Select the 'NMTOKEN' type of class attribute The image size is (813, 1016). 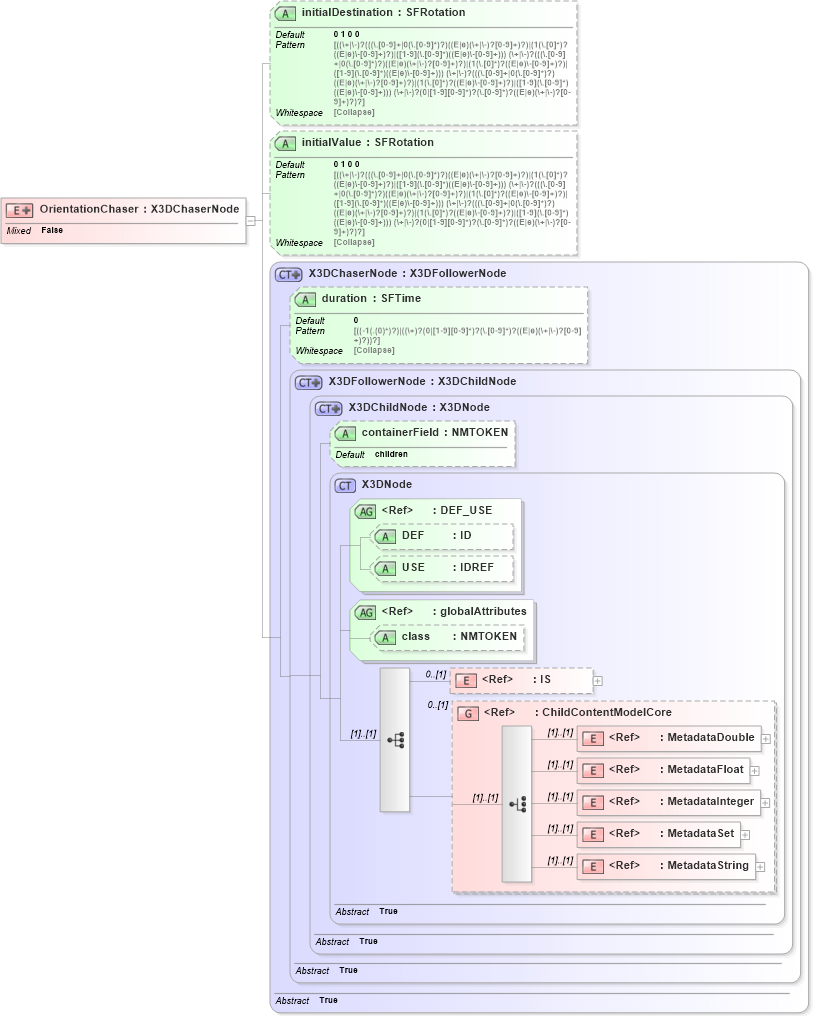488,637
